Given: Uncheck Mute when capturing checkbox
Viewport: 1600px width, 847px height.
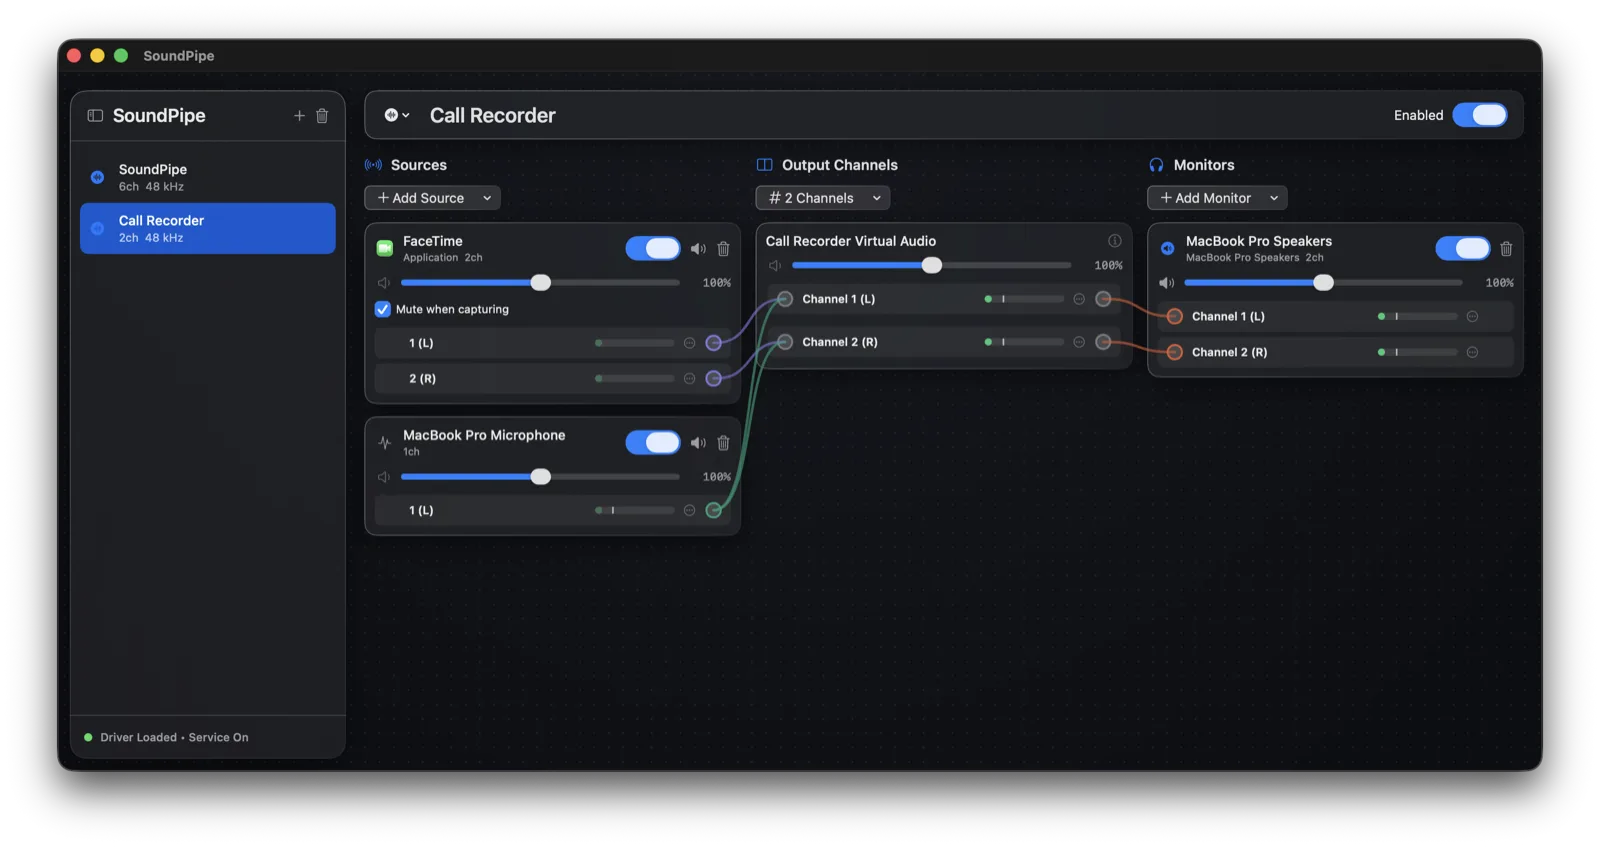Looking at the screenshot, I should [x=382, y=309].
